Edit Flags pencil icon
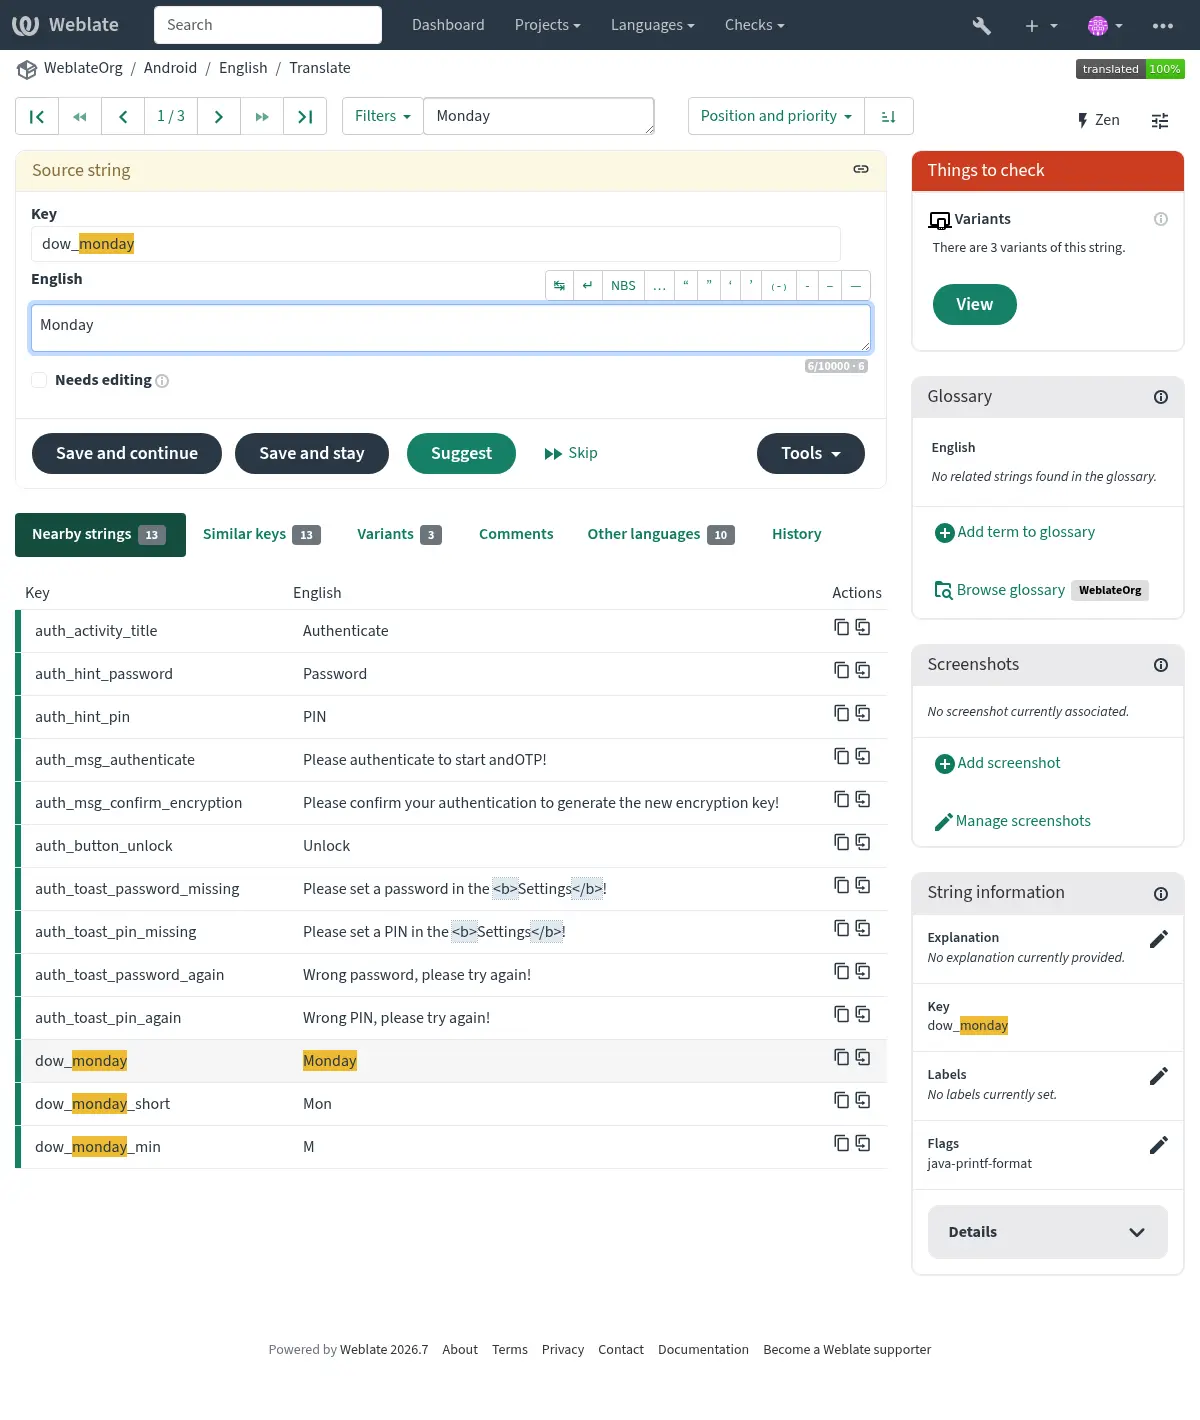Screen dimensions: 1200x1420 point(1159,1145)
